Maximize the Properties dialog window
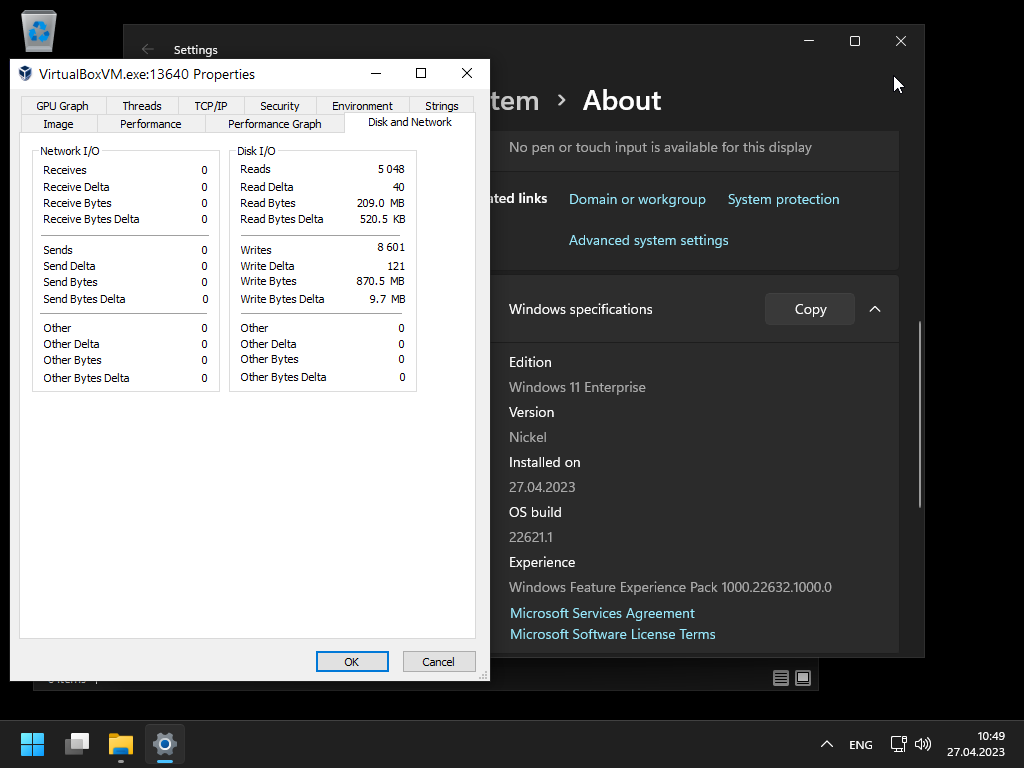The height and width of the screenshot is (768, 1024). (x=421, y=73)
